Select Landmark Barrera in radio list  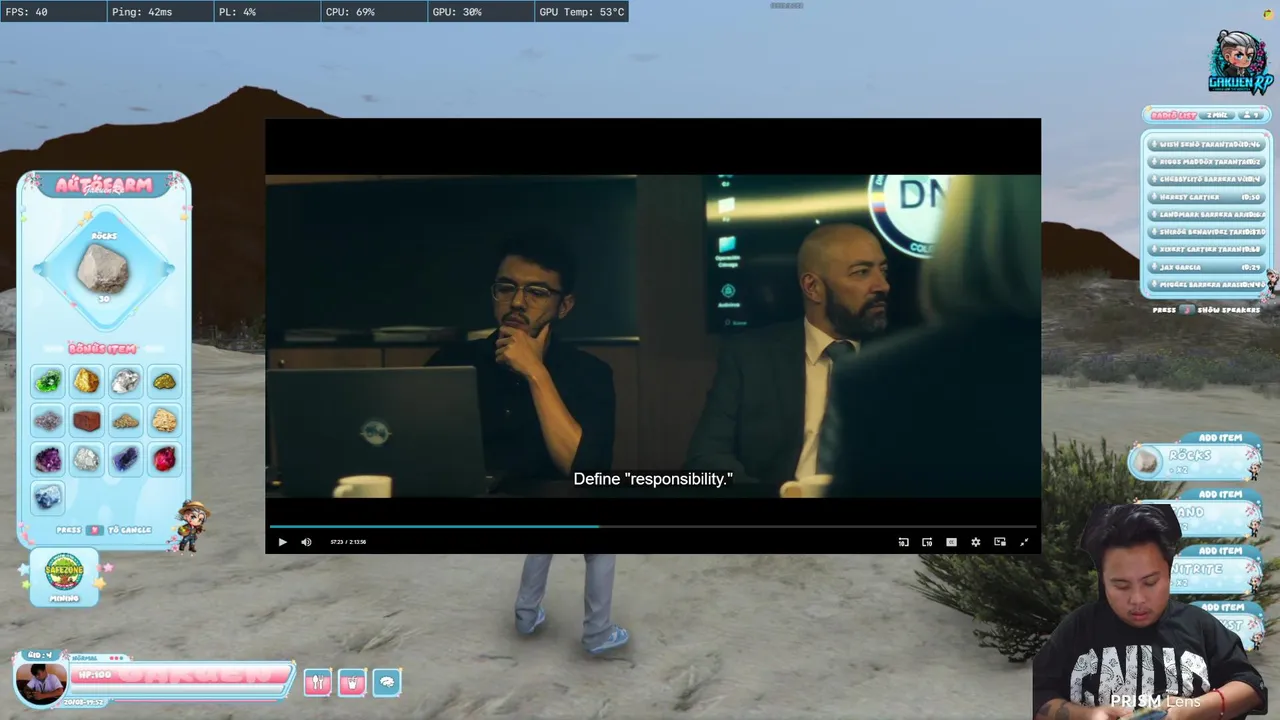[1207, 215]
